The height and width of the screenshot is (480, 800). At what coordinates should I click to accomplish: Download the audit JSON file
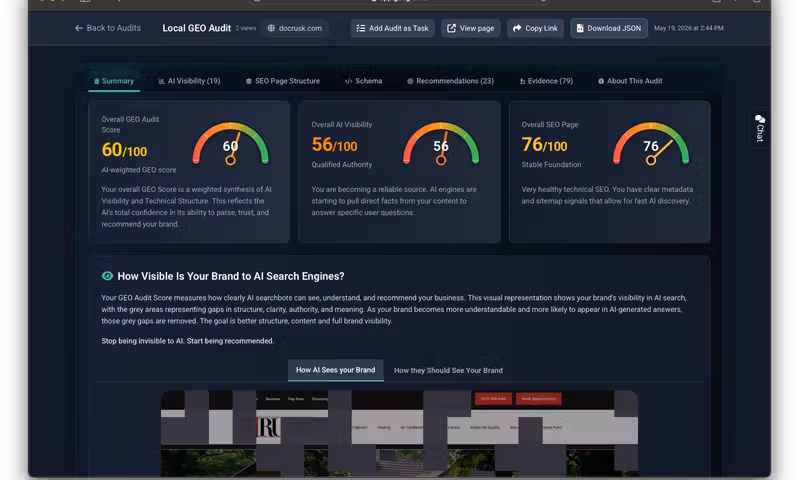pyautogui.click(x=609, y=28)
